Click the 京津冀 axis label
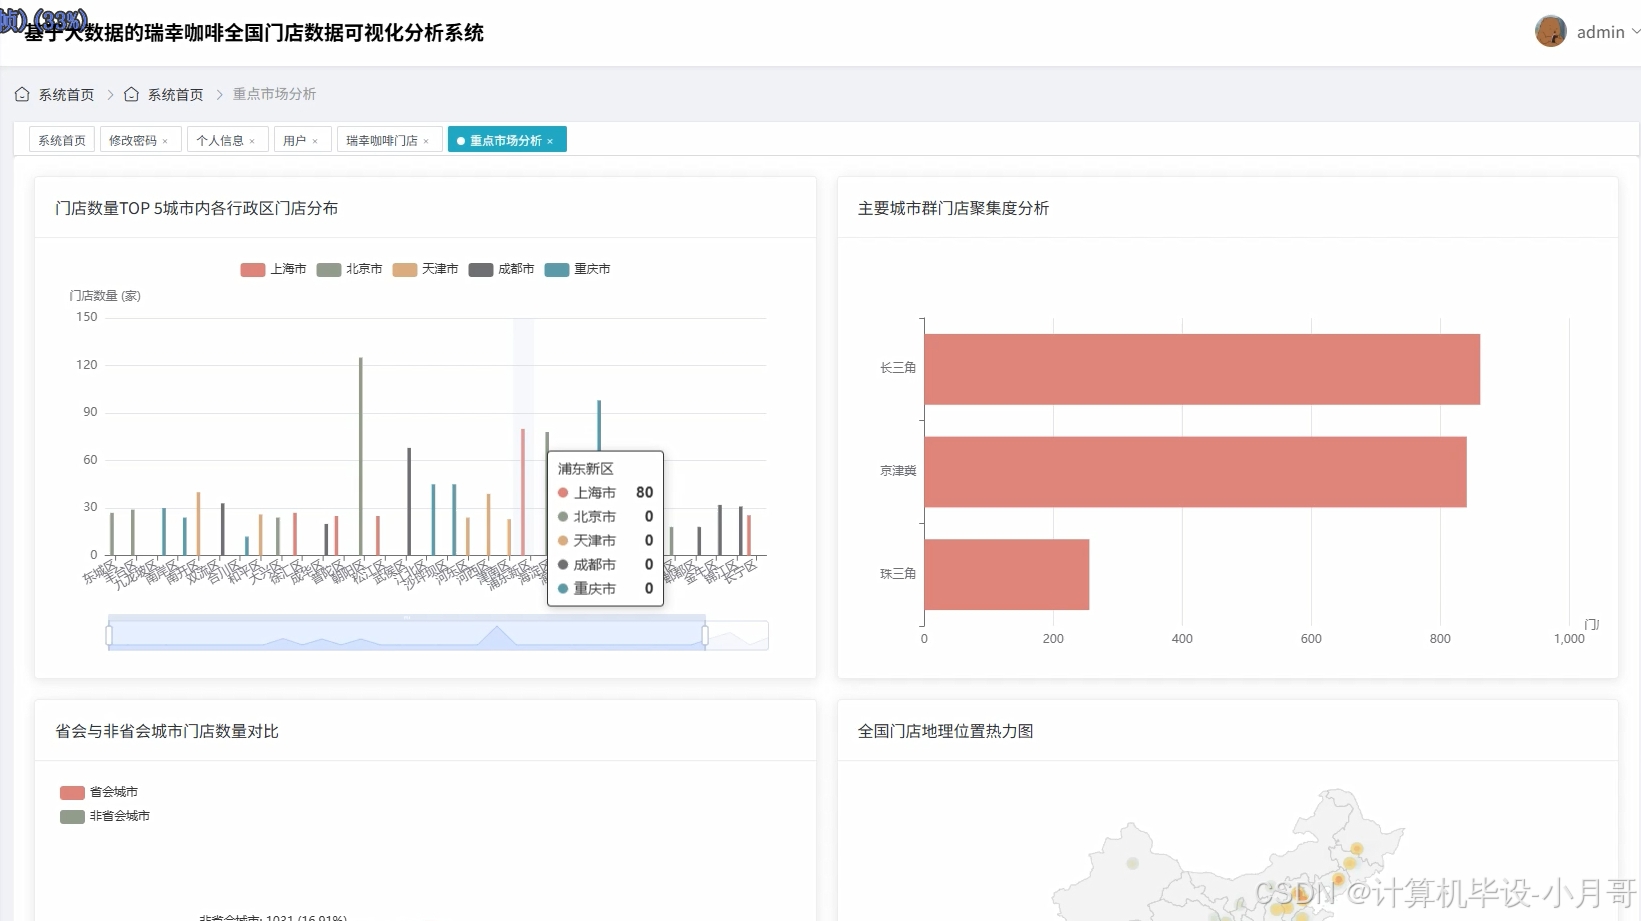Viewport: 1641px width, 921px height. [898, 471]
